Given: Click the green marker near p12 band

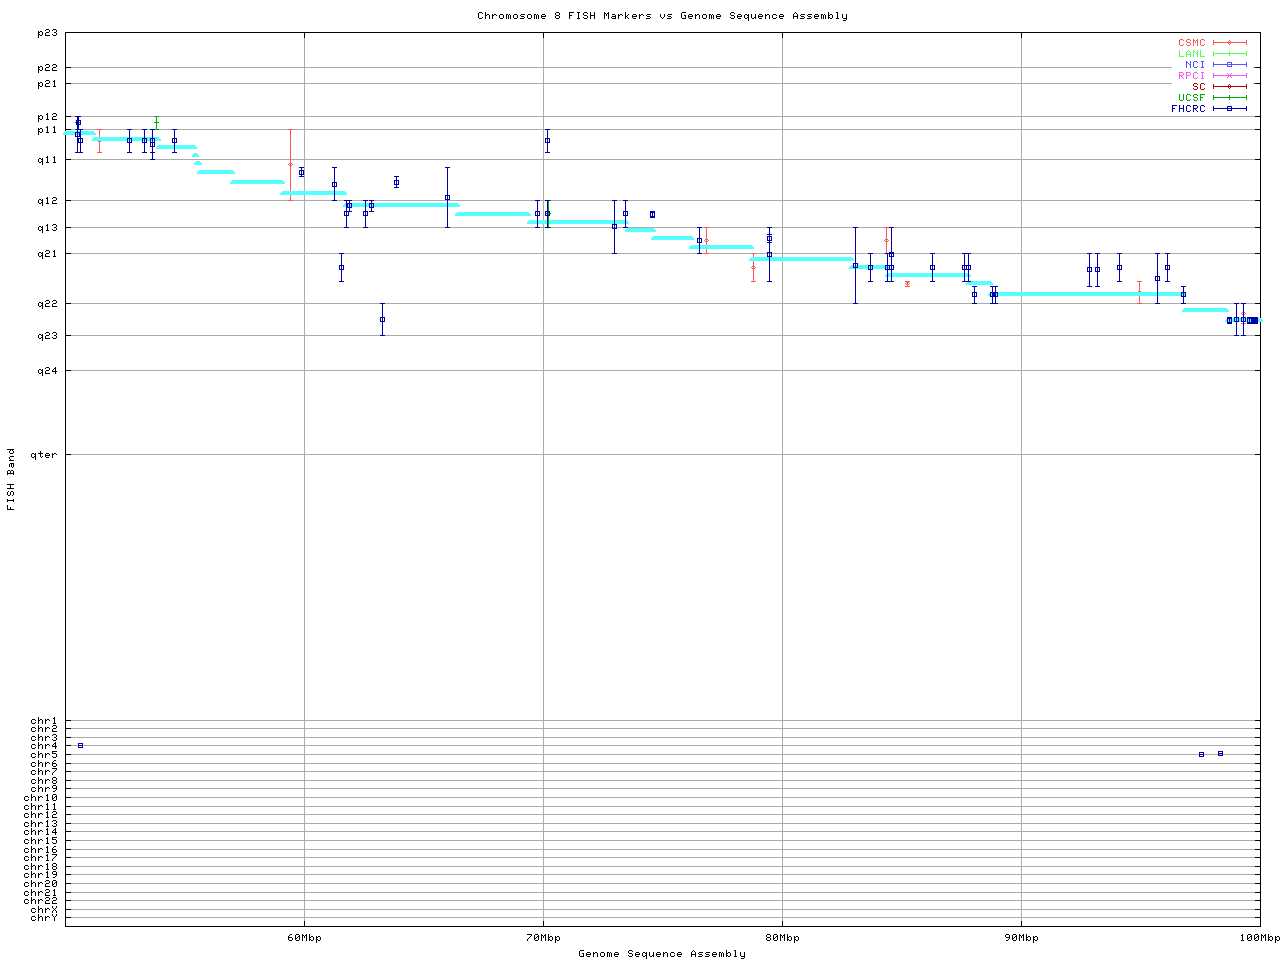Looking at the screenshot, I should pyautogui.click(x=156, y=121).
